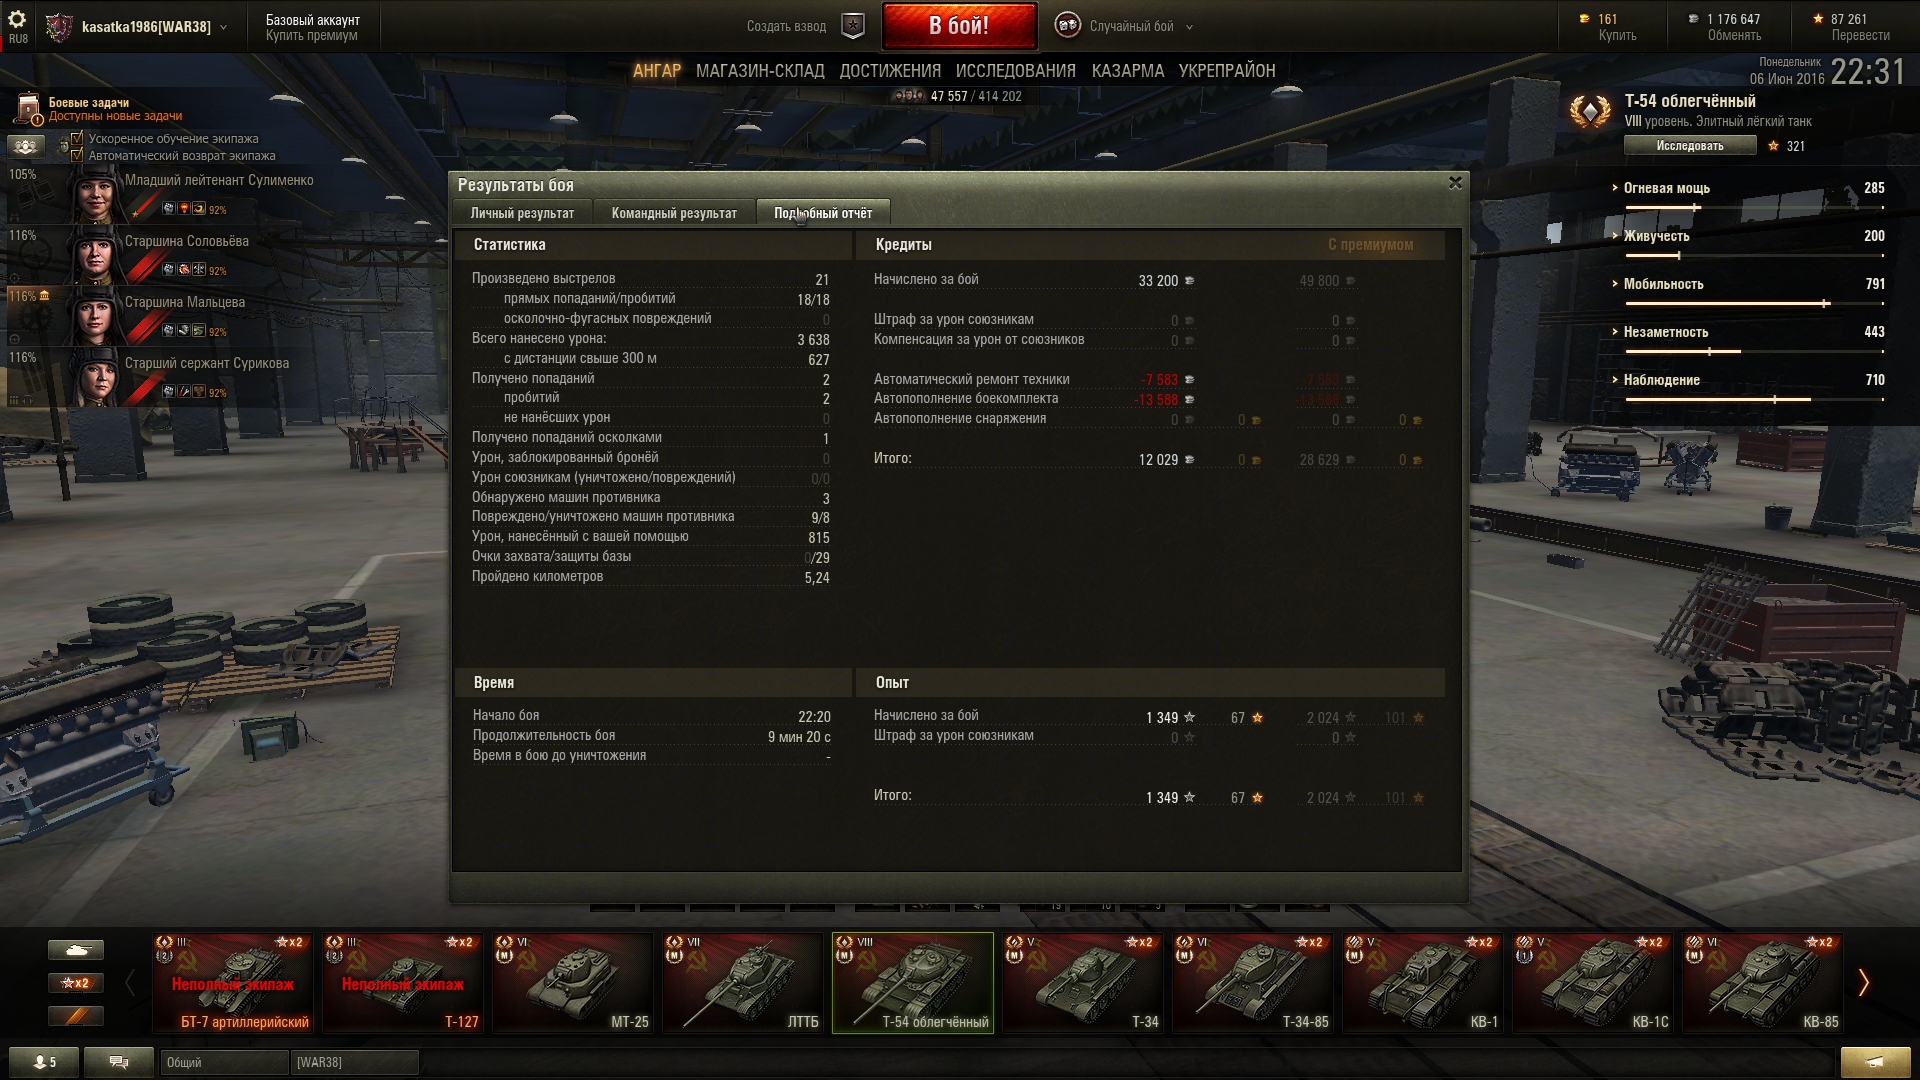Toggle Ускоренное обучение экипажа checkbox
The image size is (1920, 1080).
[x=77, y=138]
